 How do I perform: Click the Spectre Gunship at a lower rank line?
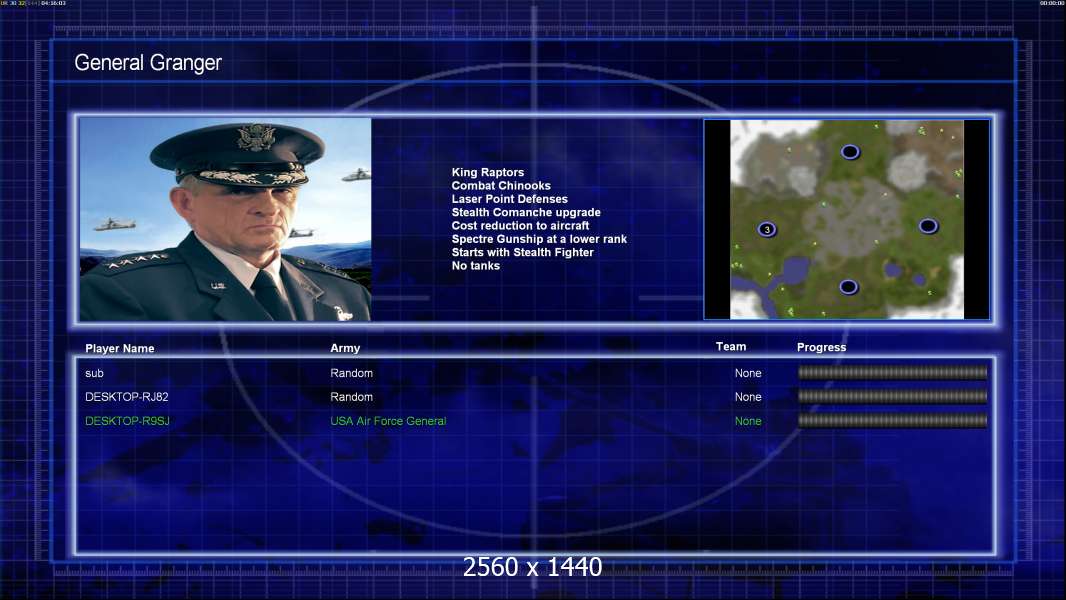coord(539,239)
